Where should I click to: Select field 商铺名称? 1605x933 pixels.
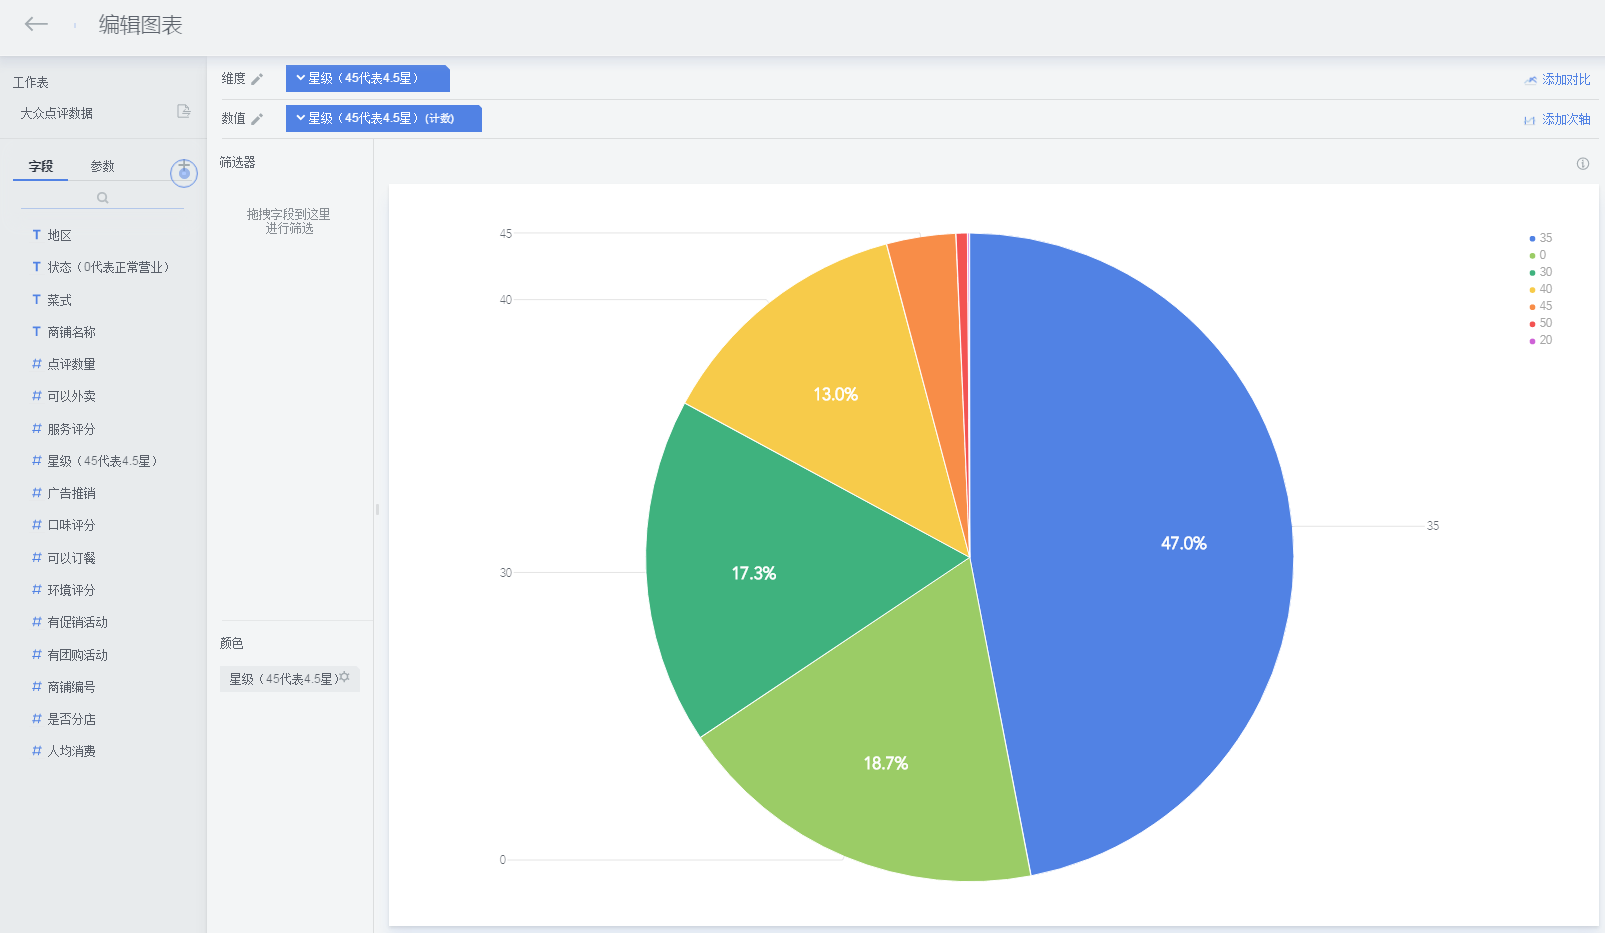click(71, 332)
